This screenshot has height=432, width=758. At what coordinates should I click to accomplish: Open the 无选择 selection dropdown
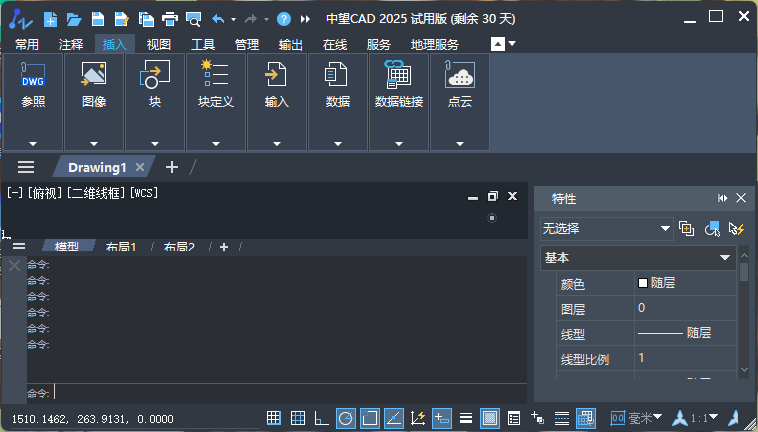coord(606,229)
